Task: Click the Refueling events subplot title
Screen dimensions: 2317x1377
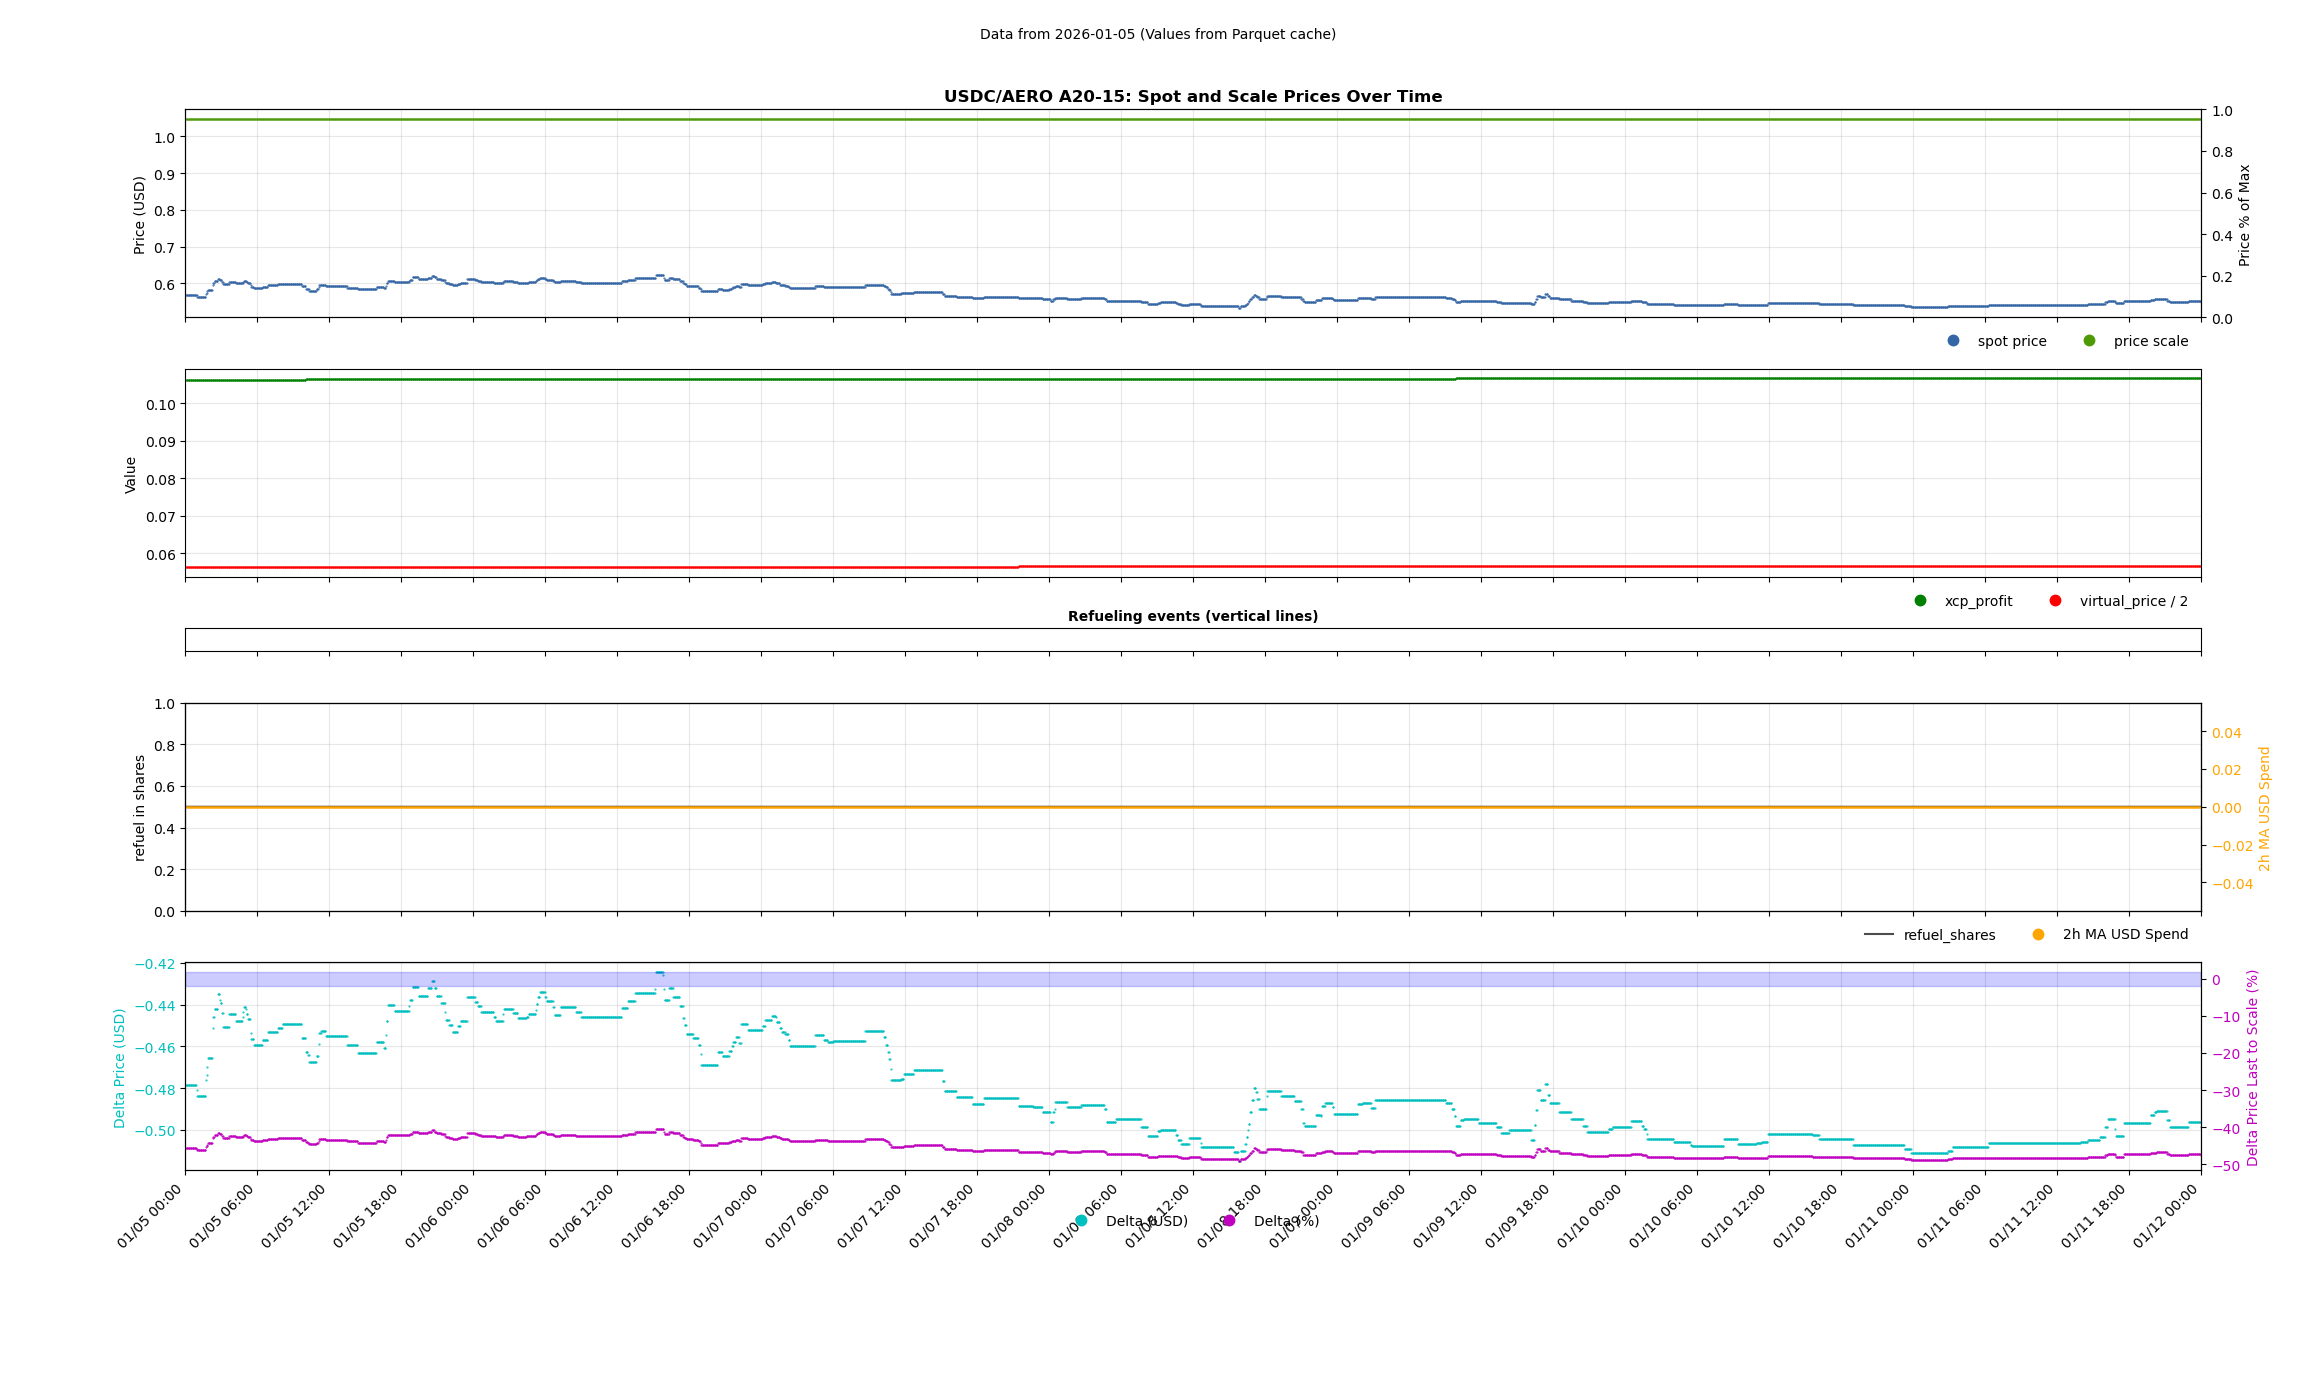Action: click(x=1192, y=616)
